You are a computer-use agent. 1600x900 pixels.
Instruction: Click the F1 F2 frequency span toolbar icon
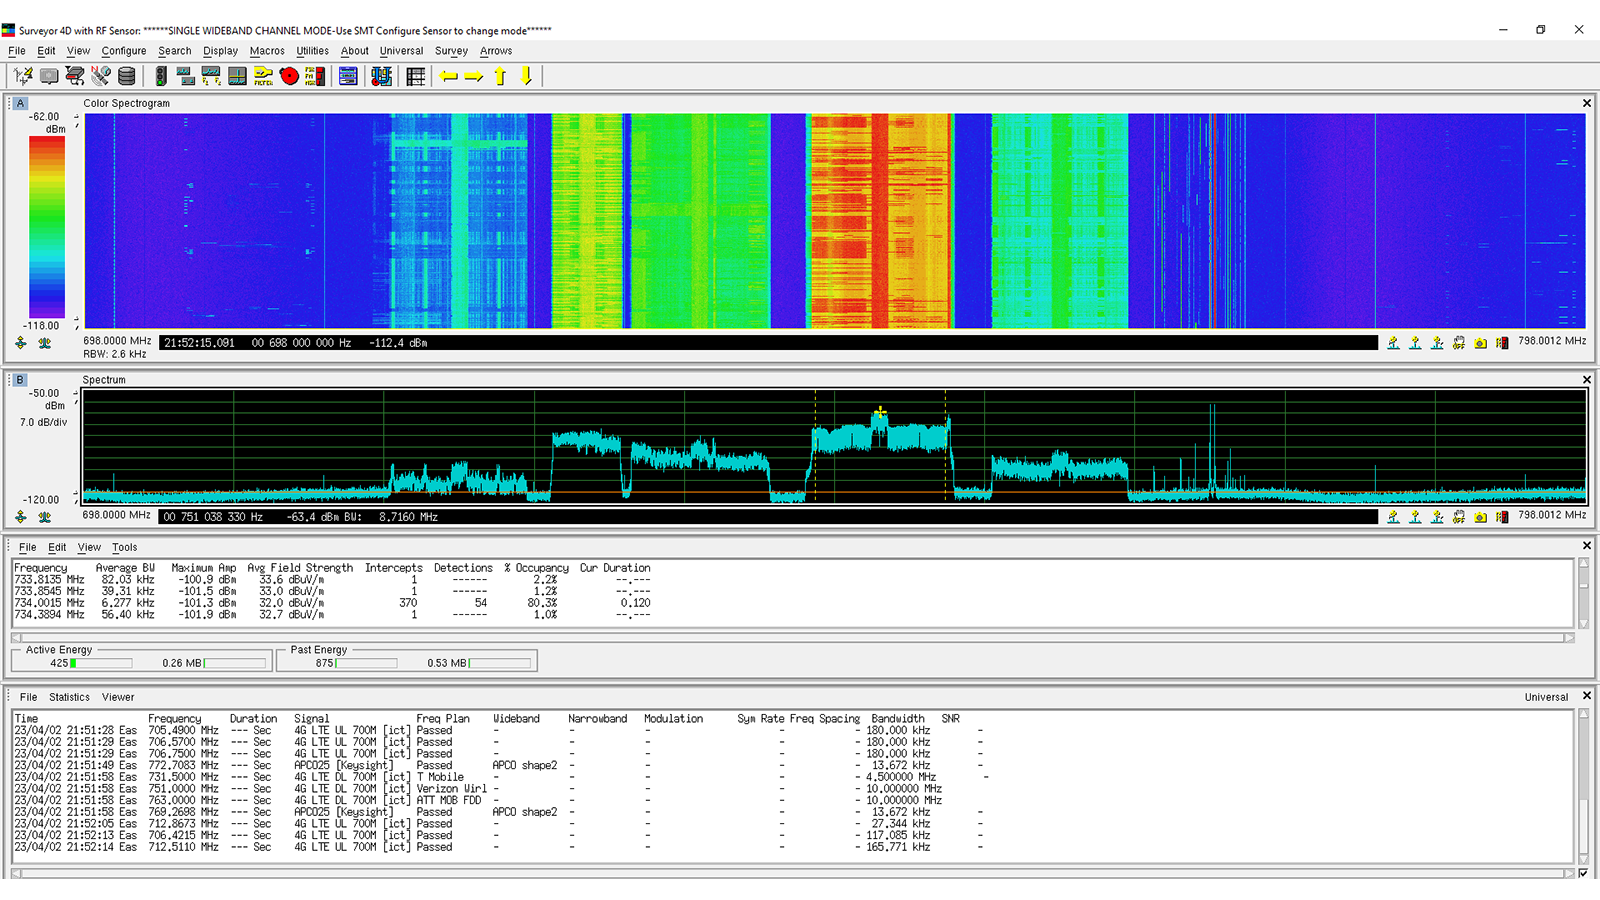211,76
